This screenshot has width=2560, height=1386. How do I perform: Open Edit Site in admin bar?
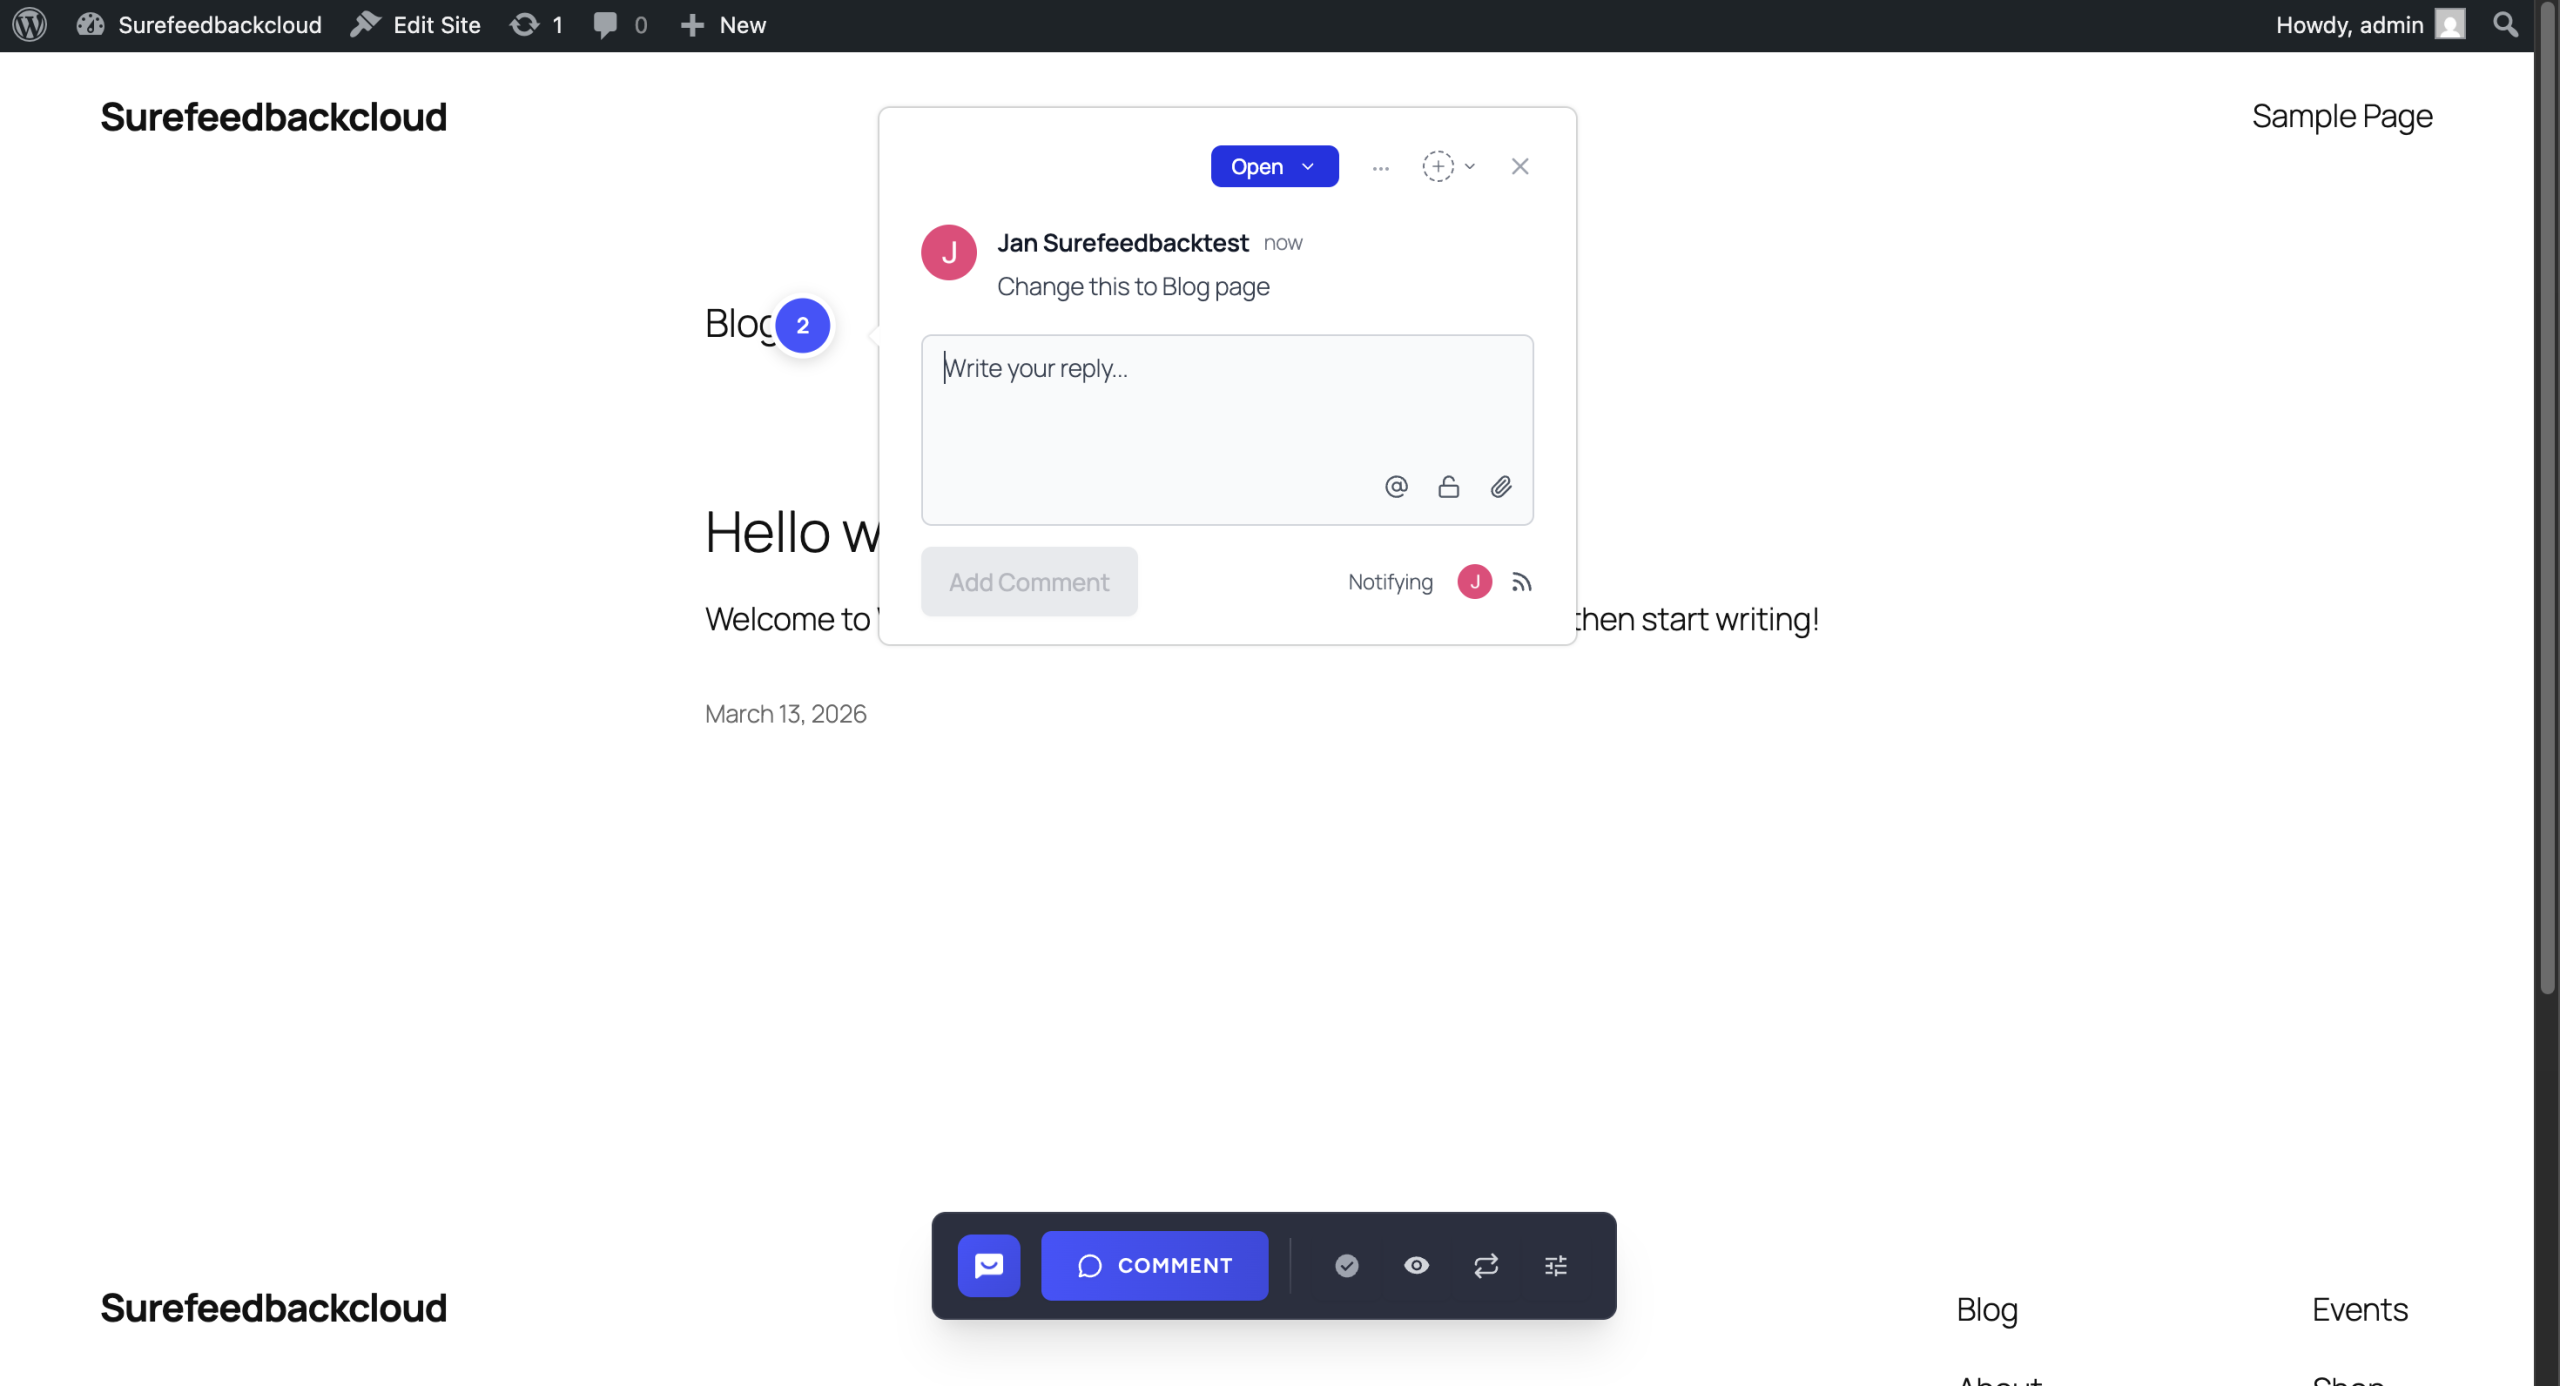click(x=416, y=25)
